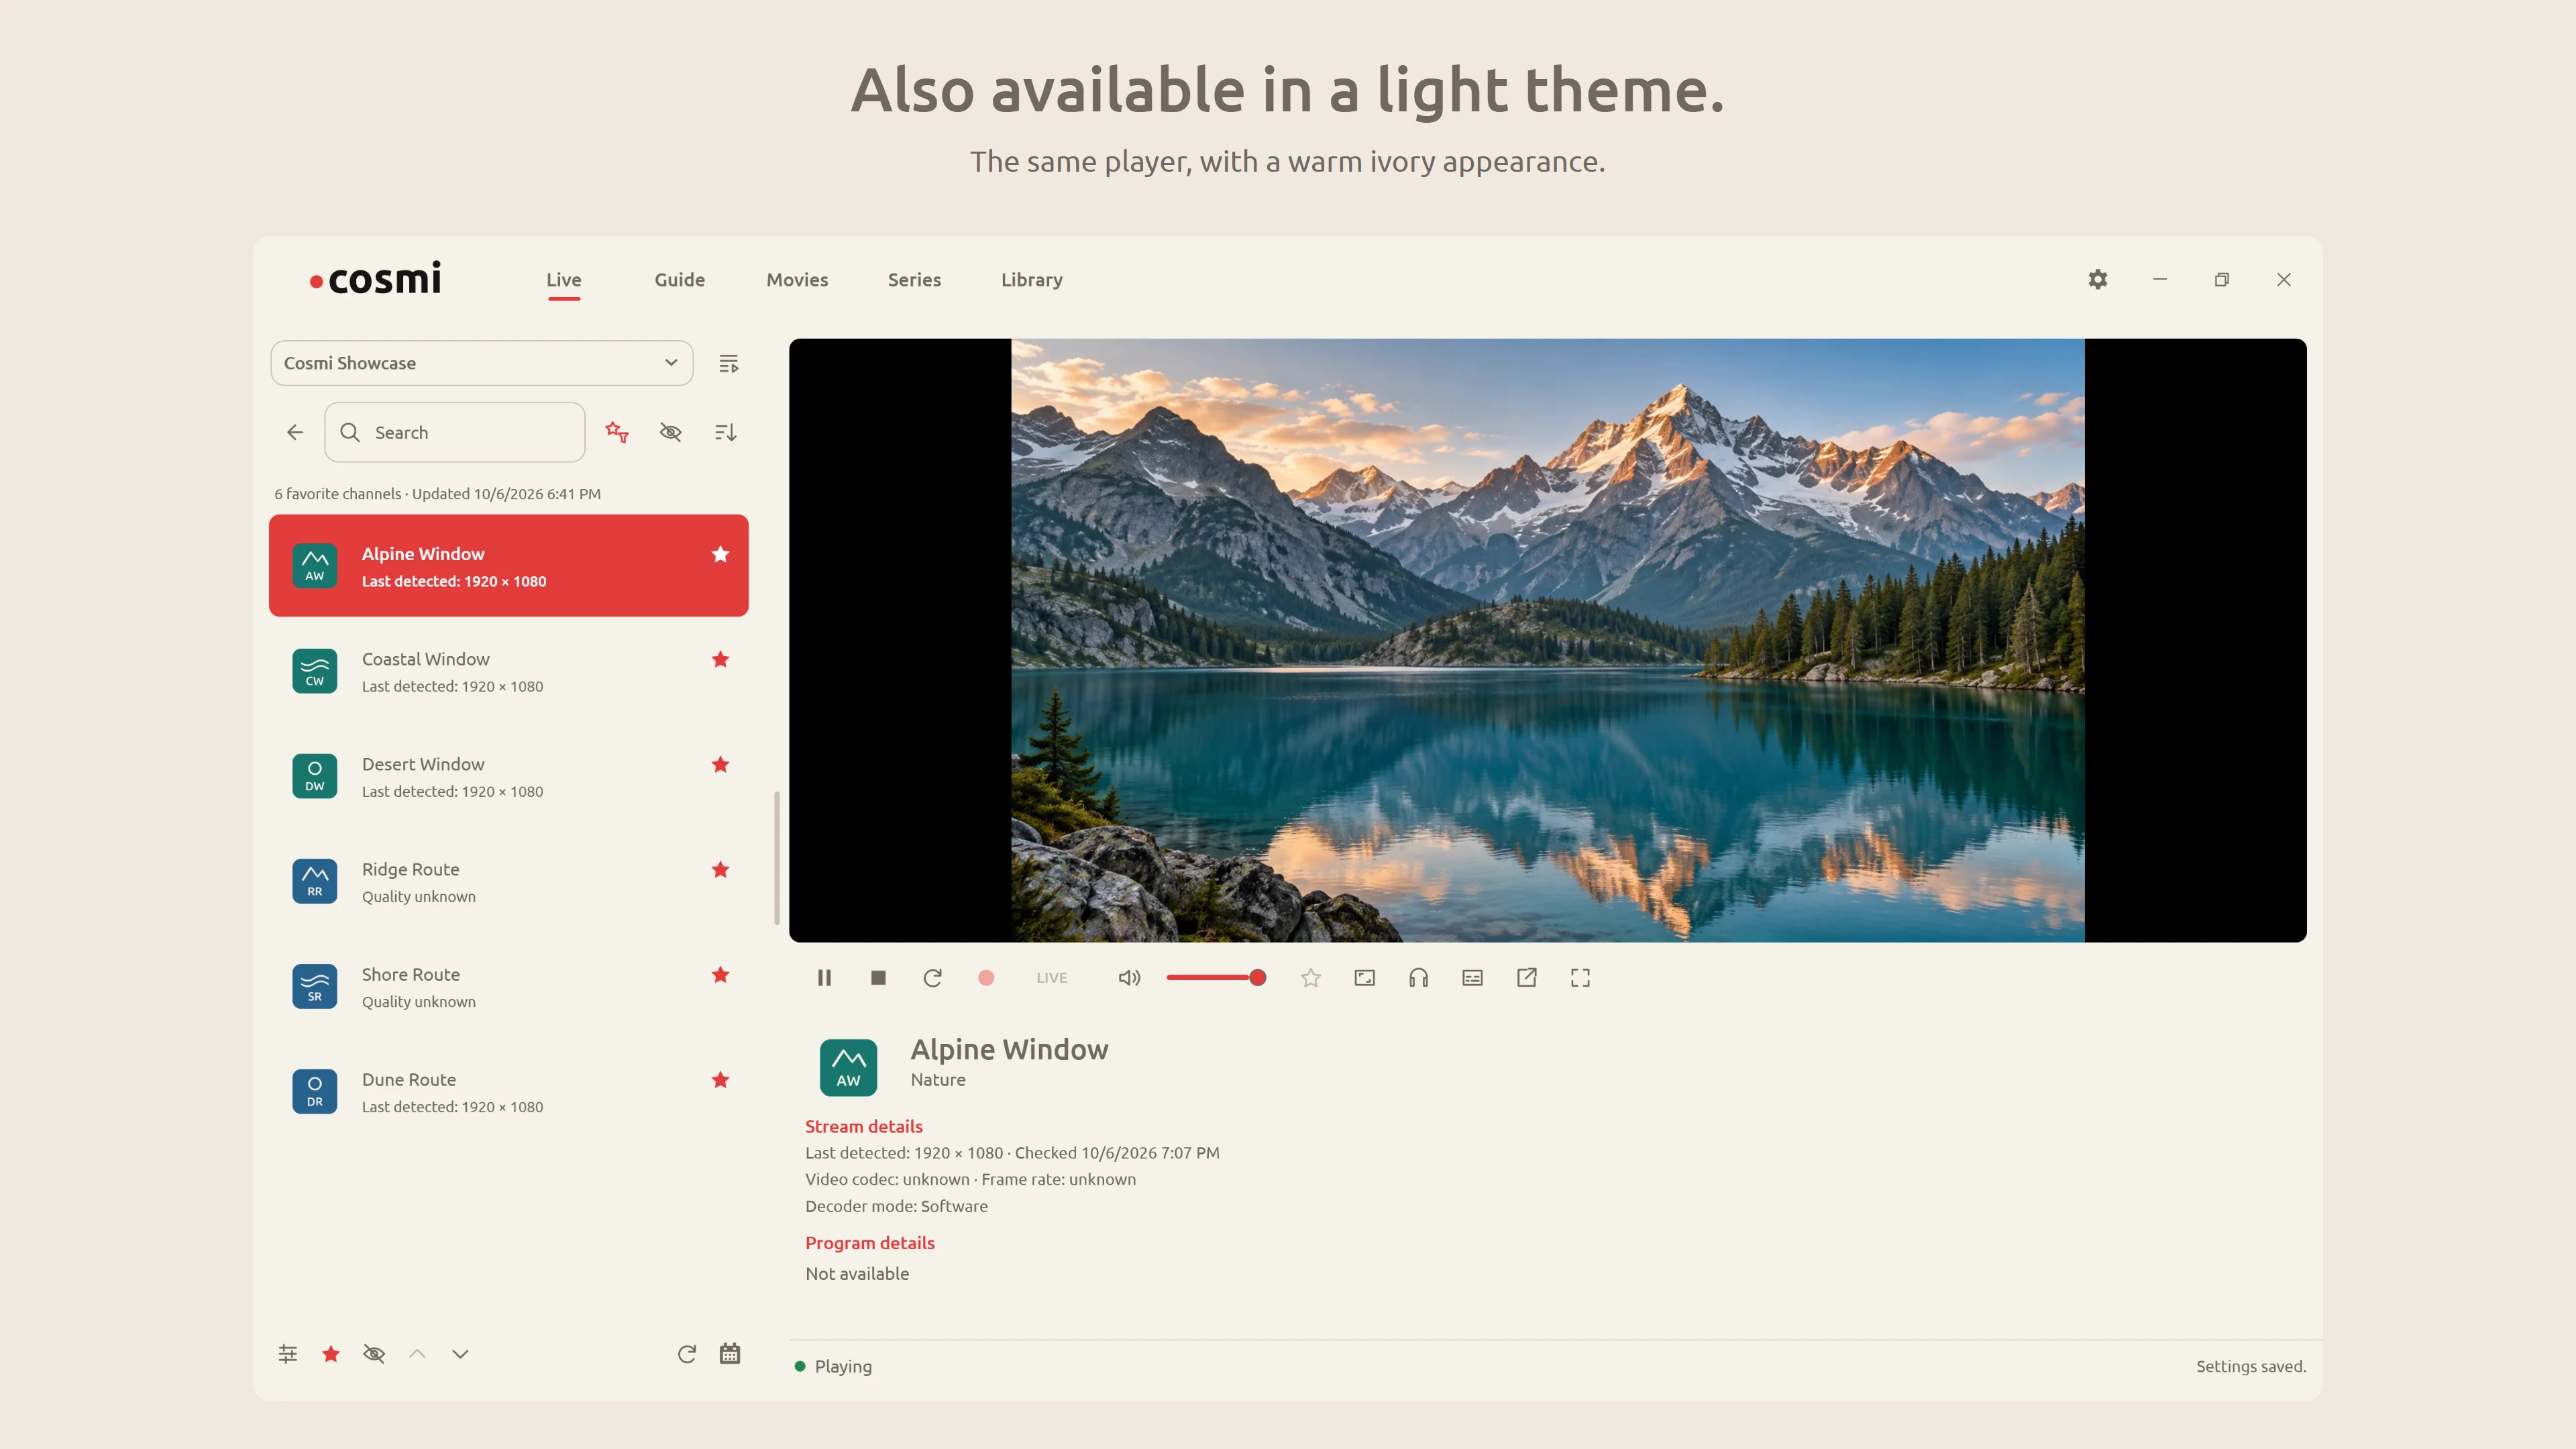Screen dimensions: 2576x1449
Task: Toggle favorite star in the player controls
Action: coord(1310,977)
